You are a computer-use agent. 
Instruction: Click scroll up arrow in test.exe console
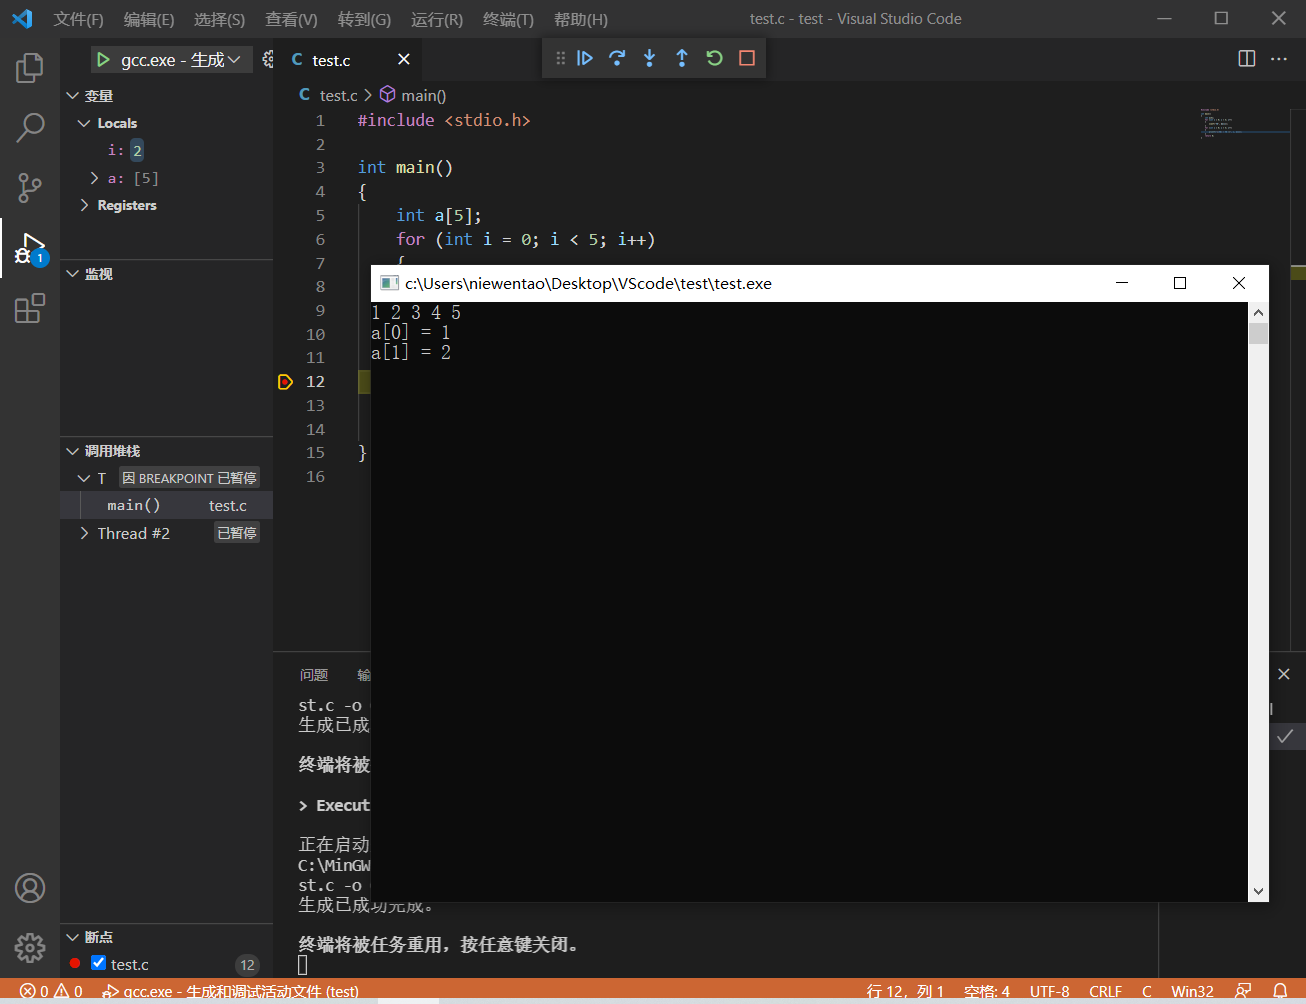1258,313
